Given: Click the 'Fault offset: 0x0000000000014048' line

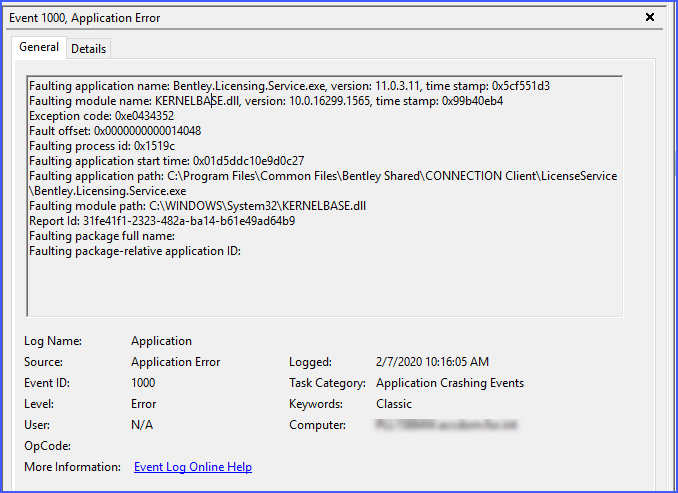Looking at the screenshot, I should point(115,131).
